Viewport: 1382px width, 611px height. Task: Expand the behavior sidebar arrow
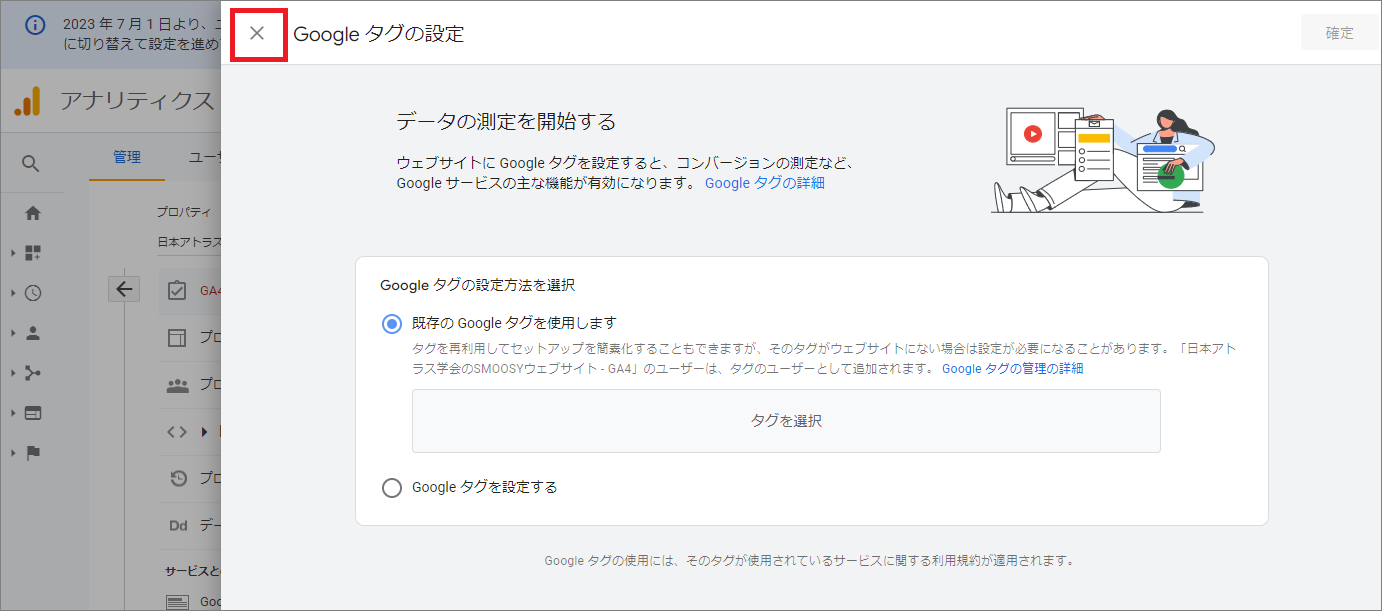[x=13, y=413]
